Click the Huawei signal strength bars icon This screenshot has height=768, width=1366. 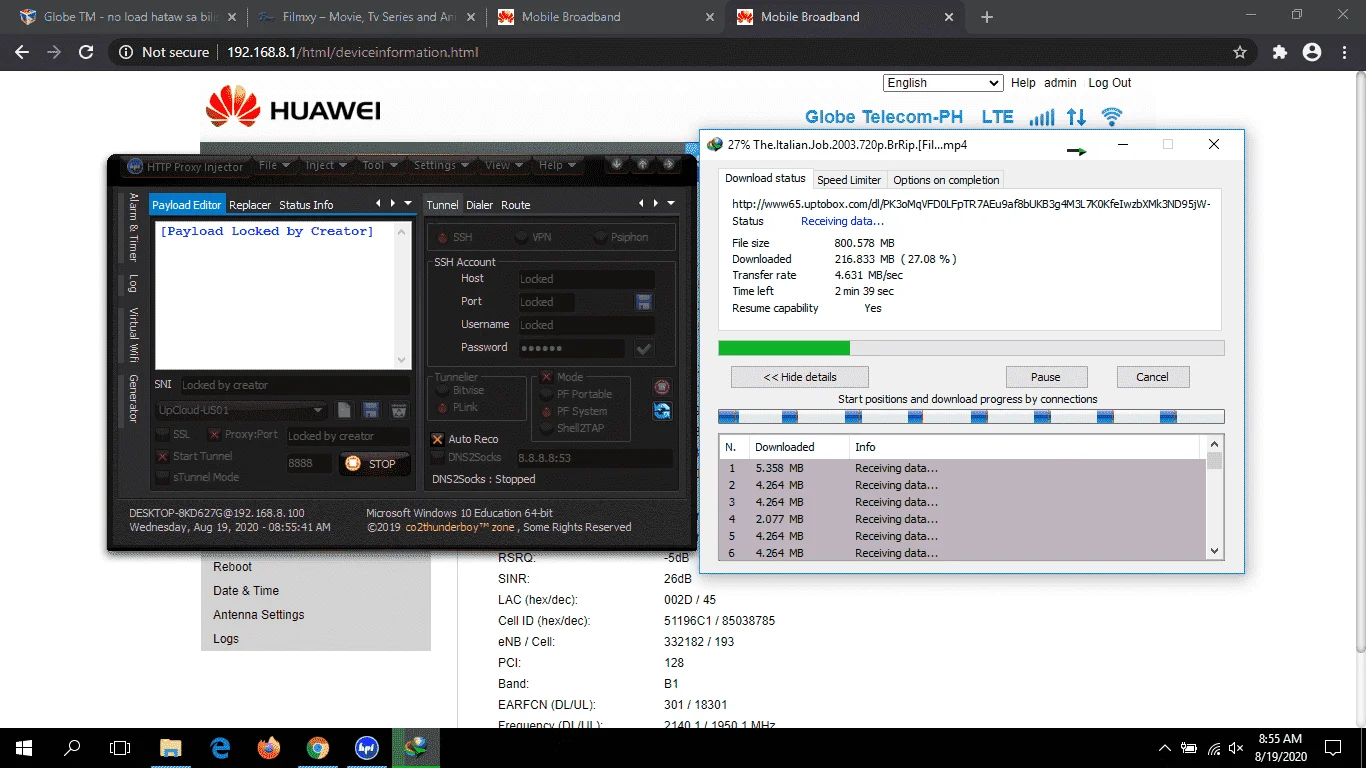tap(1042, 117)
